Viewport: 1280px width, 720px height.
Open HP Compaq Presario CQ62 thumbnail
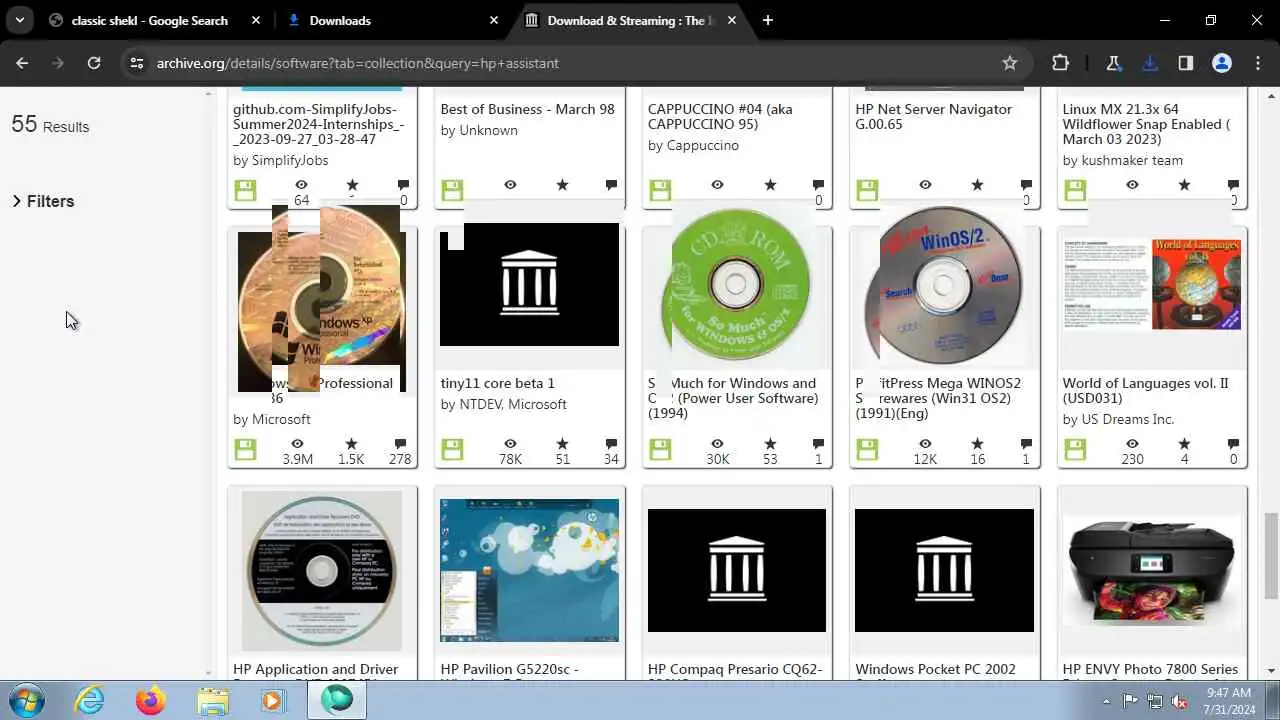click(737, 570)
